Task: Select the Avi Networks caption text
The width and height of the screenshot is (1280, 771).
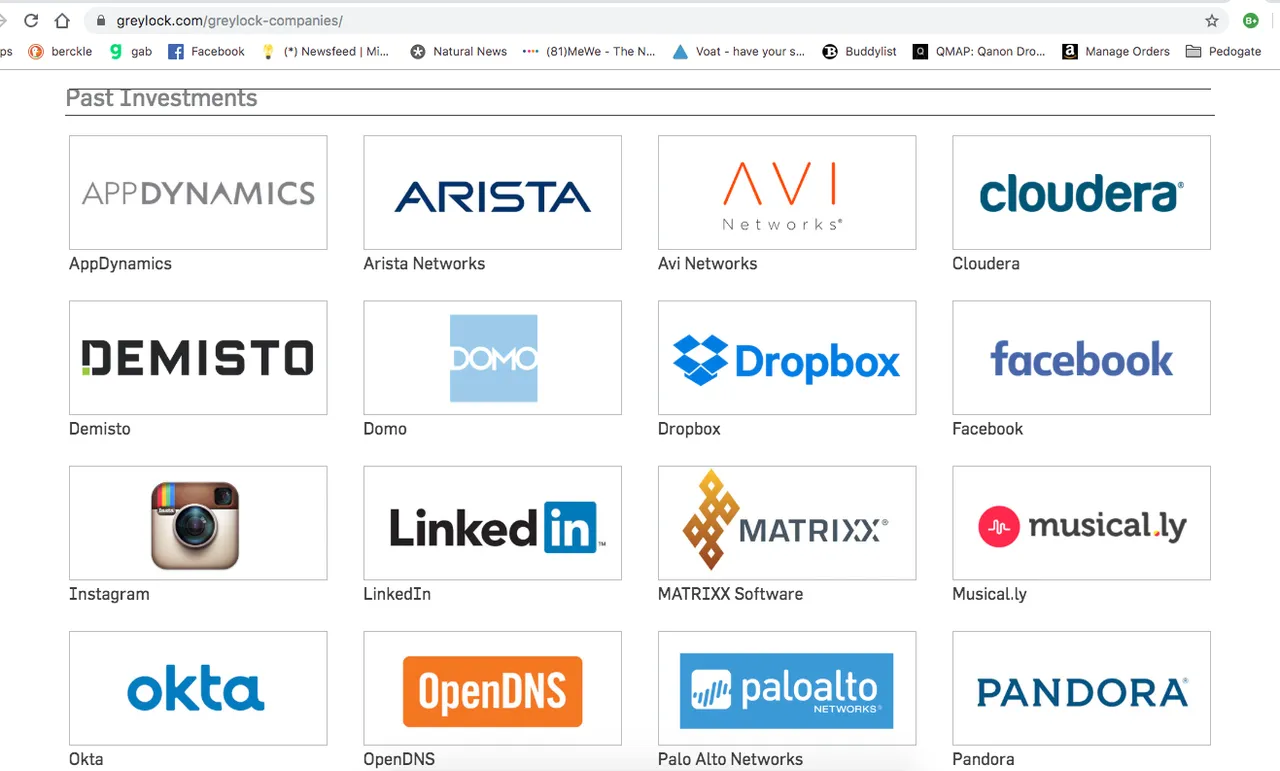Action: tap(707, 264)
